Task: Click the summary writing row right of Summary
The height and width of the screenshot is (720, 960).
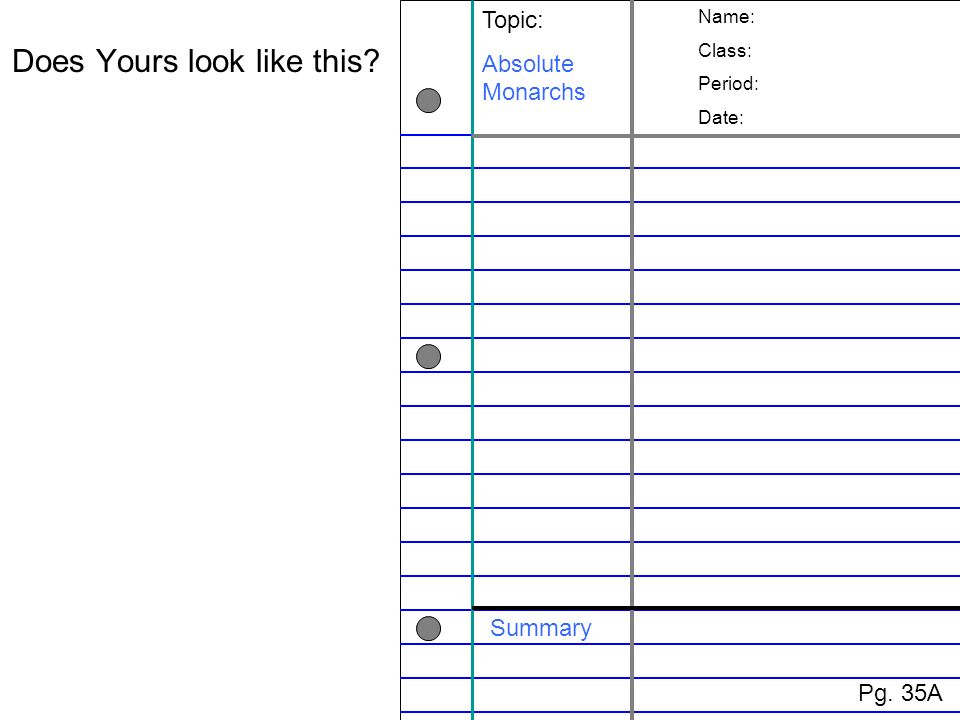Action: point(797,627)
